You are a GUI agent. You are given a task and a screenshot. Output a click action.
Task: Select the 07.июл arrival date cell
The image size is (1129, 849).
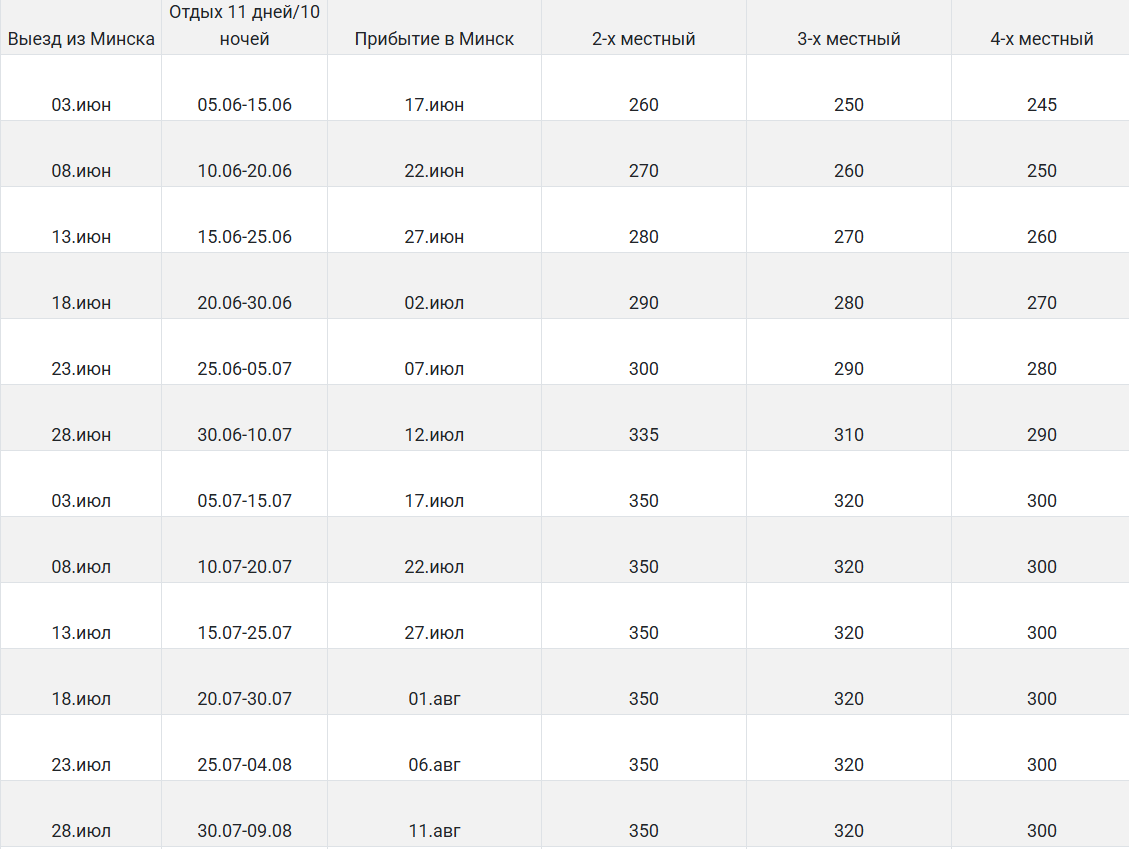pos(434,369)
